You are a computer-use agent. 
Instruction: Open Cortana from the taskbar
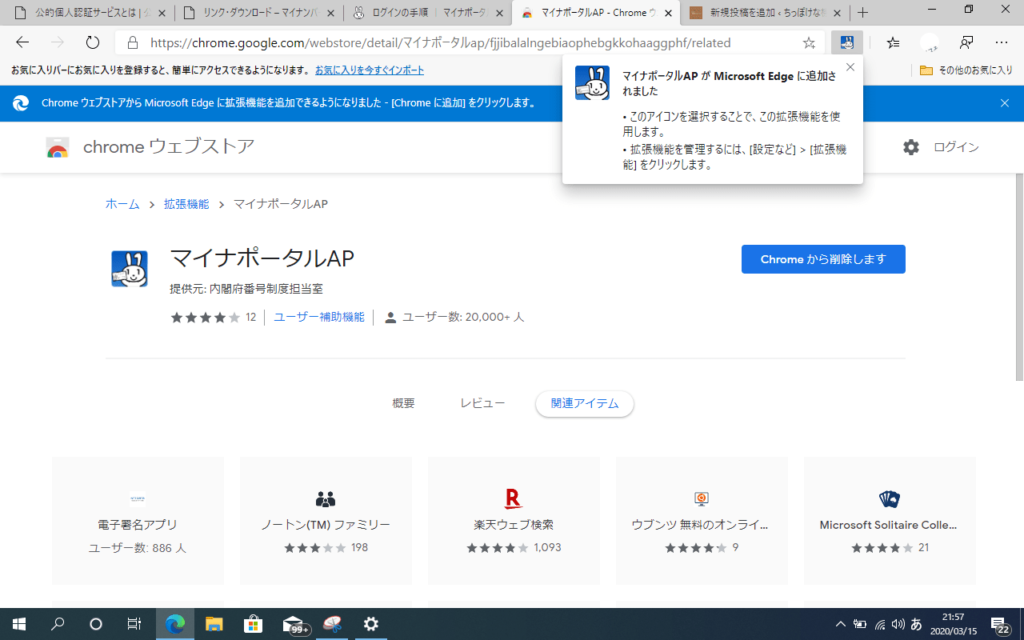coord(95,624)
